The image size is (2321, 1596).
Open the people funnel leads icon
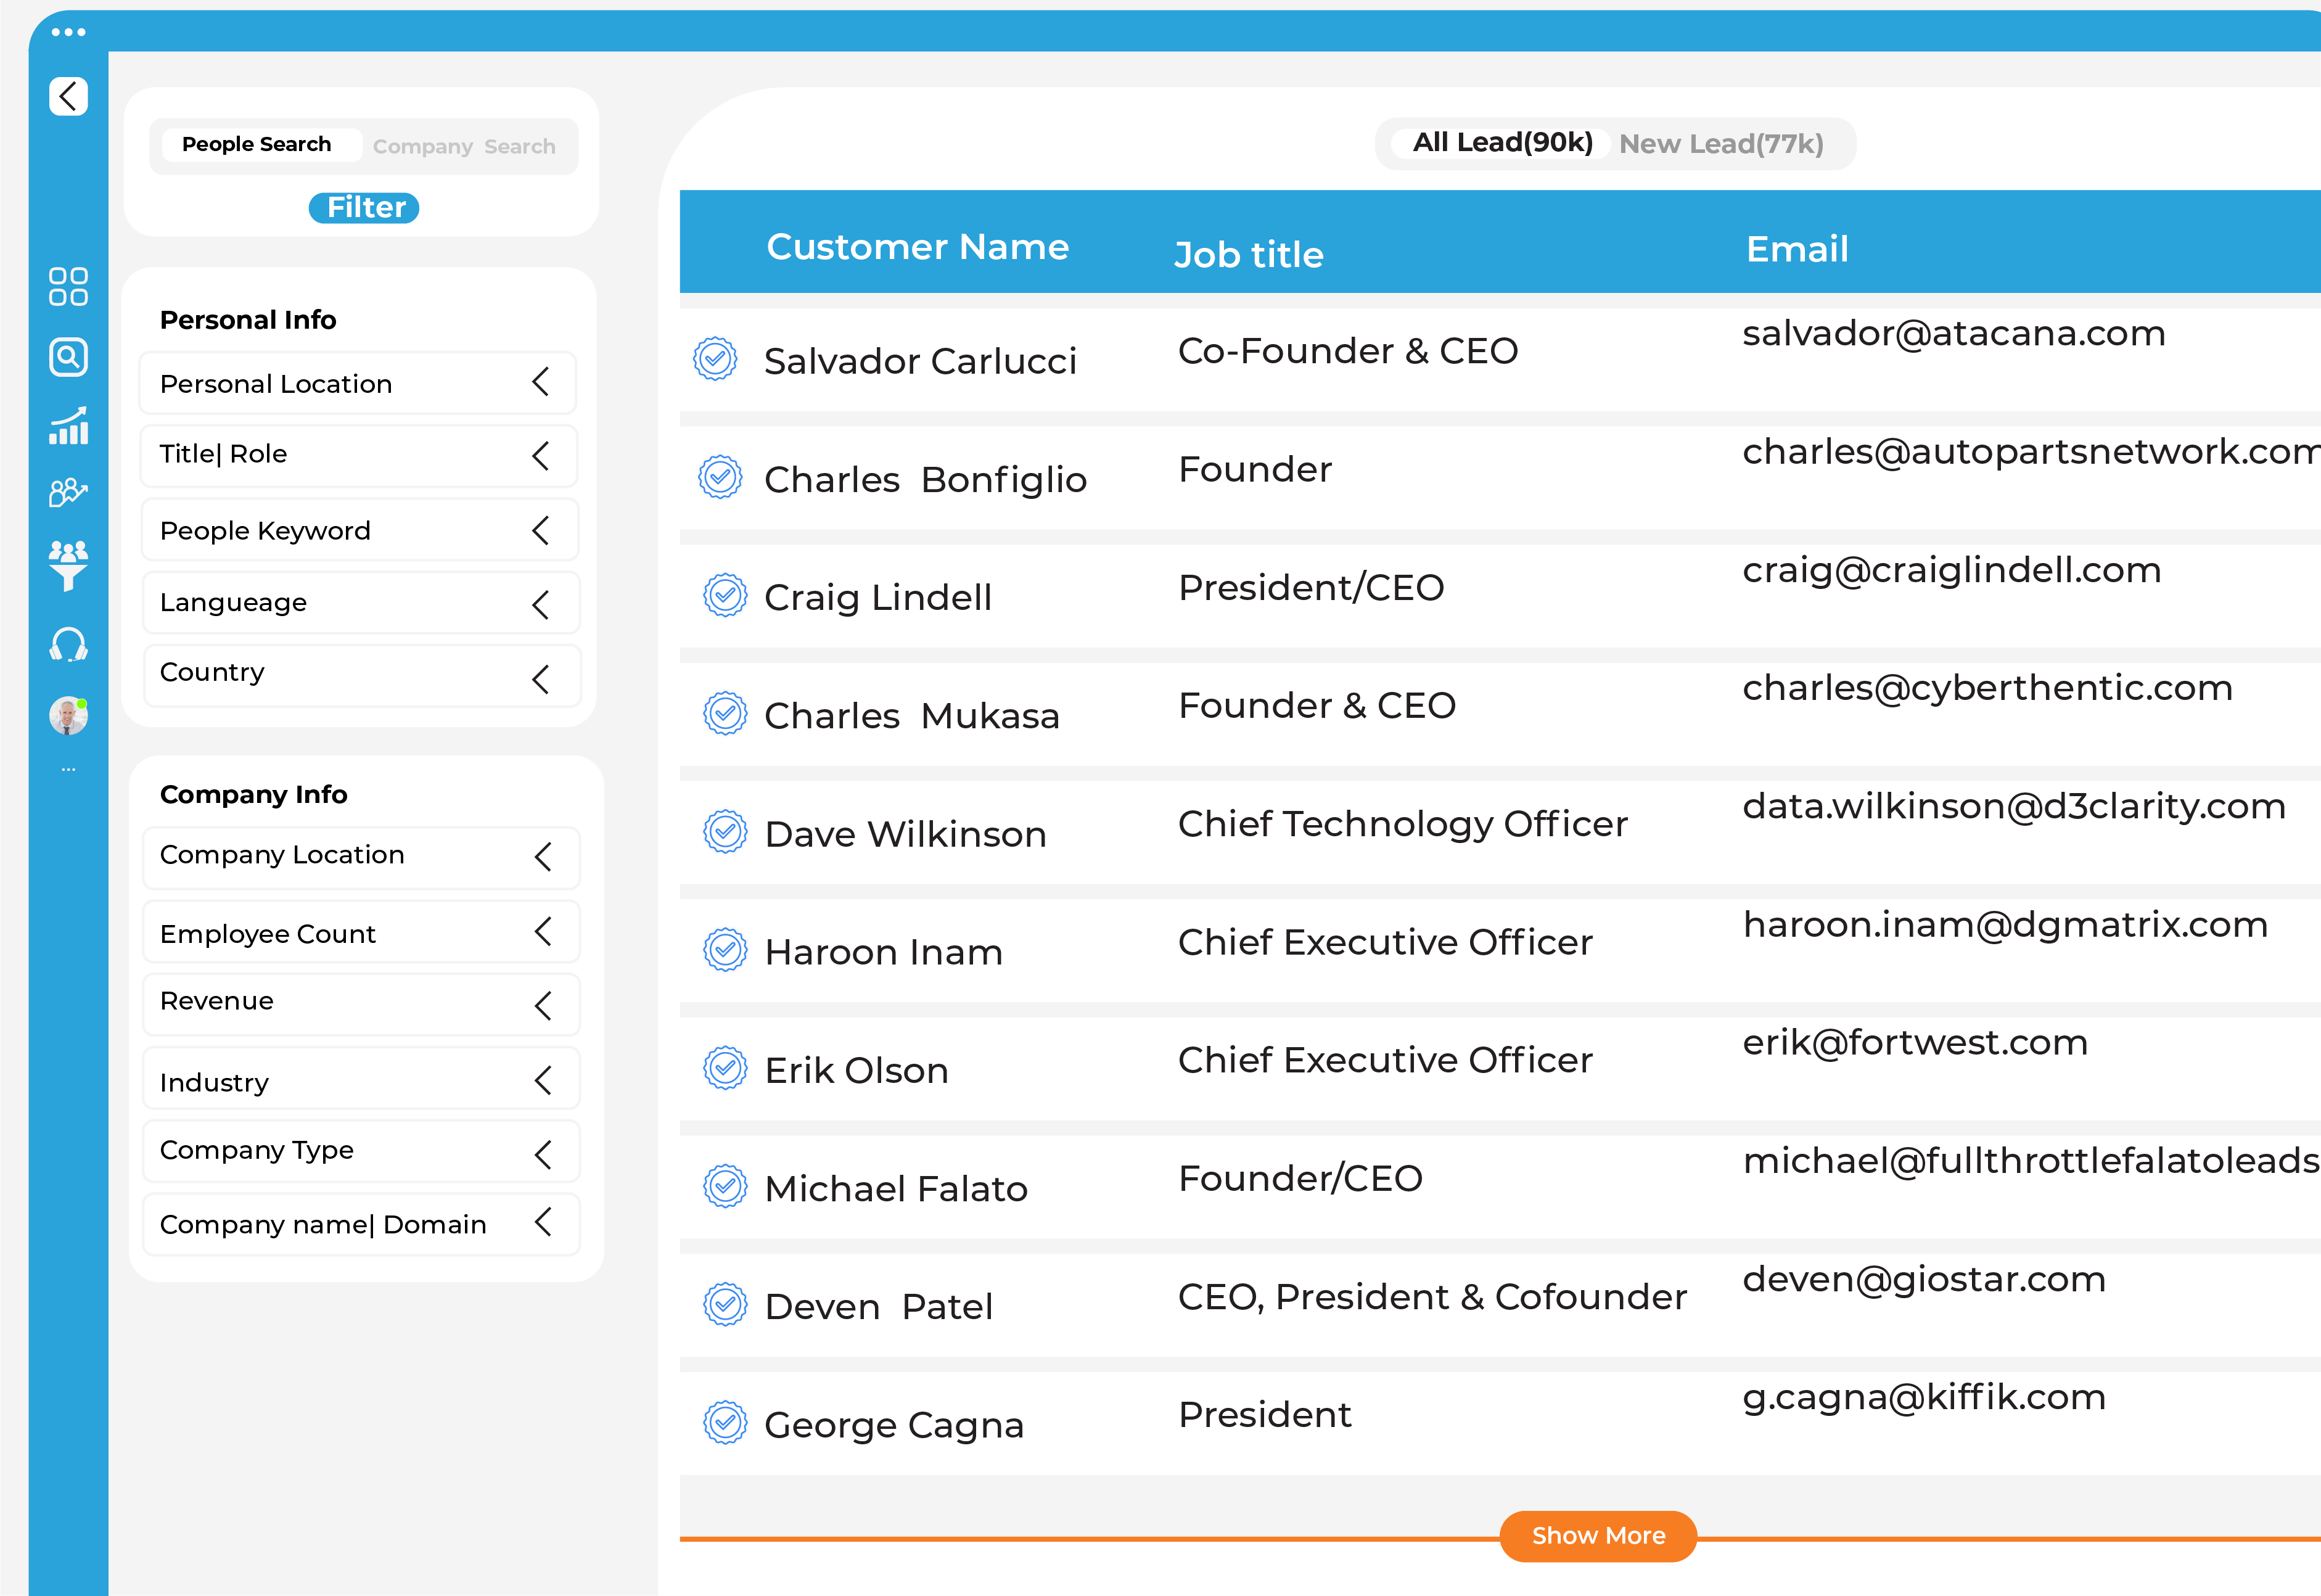click(68, 565)
